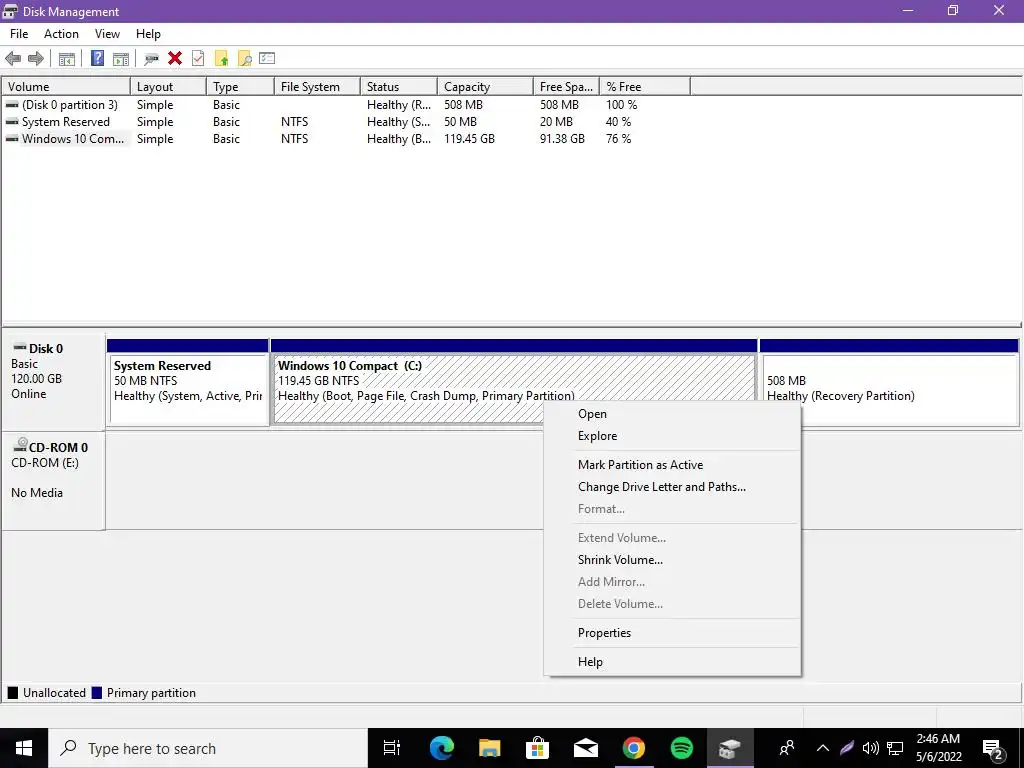This screenshot has height=768, width=1024.
Task: Click the 40 % free cell
Action: point(618,122)
